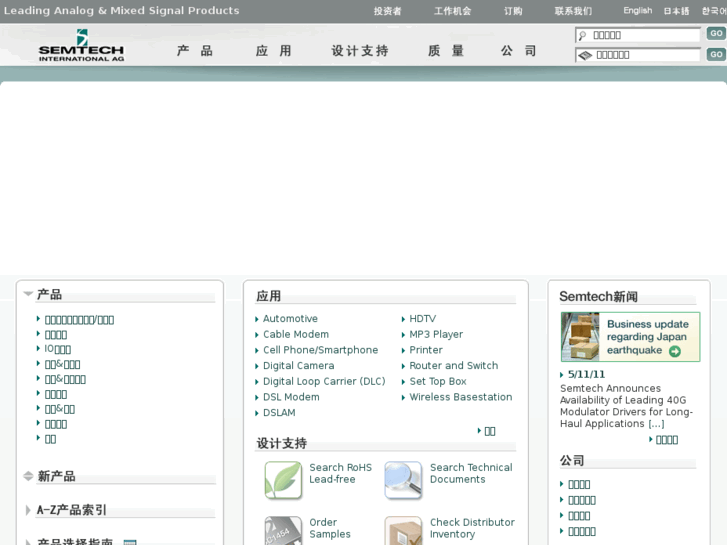The image size is (727, 545).
Task: Open the DSL Modem application link
Action: 291,397
